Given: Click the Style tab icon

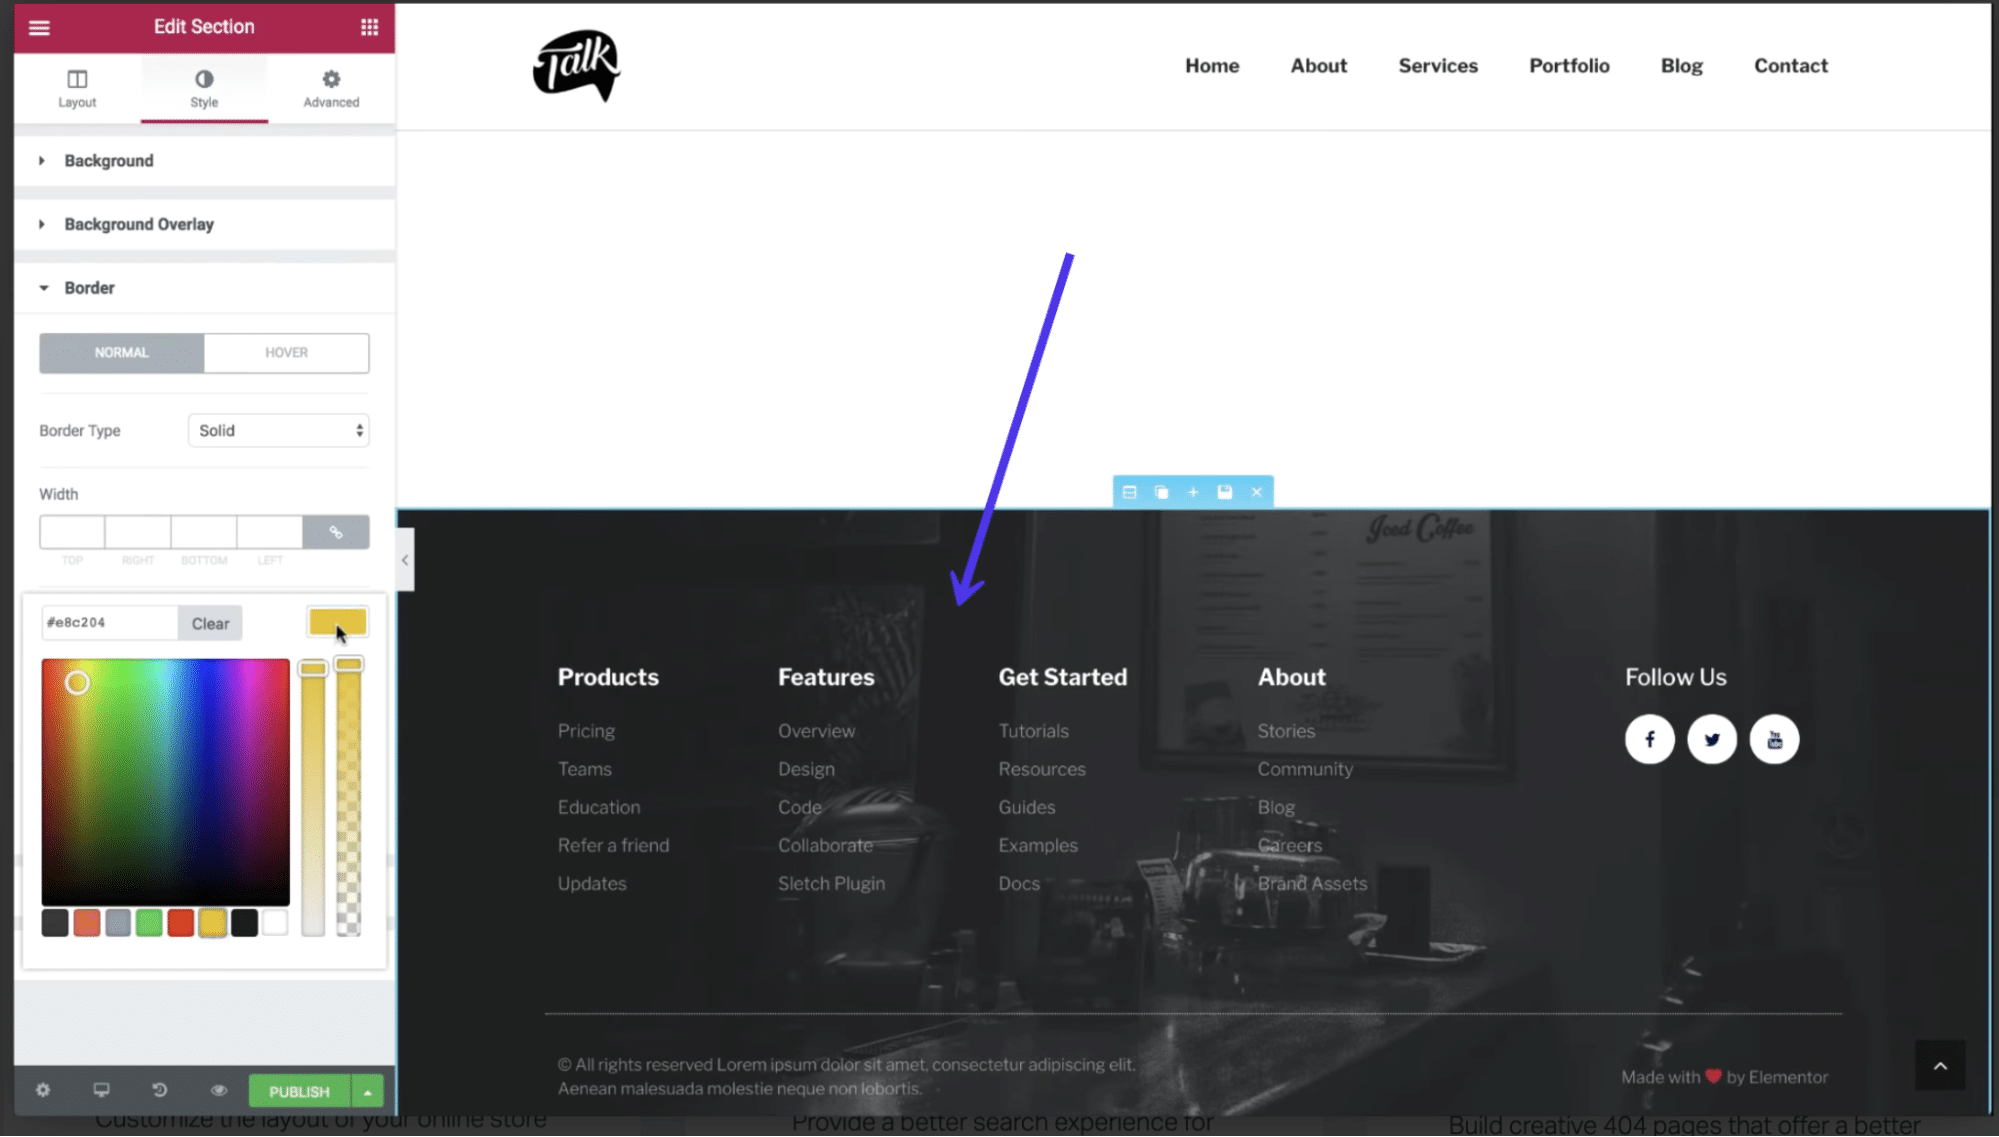Looking at the screenshot, I should [x=203, y=78].
